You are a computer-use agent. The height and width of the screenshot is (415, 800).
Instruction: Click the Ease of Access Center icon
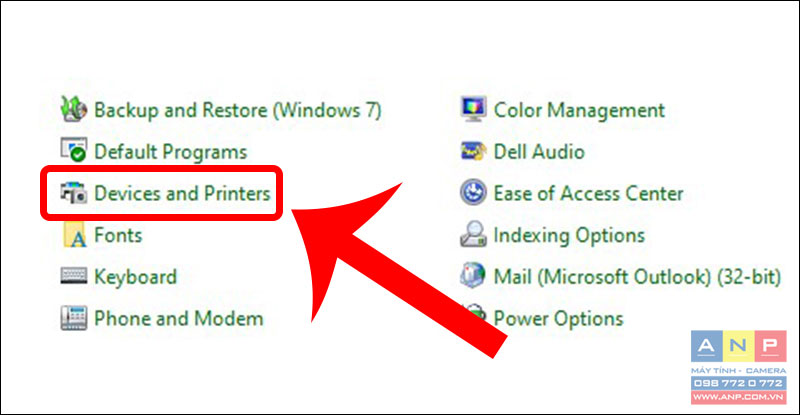[x=473, y=193]
